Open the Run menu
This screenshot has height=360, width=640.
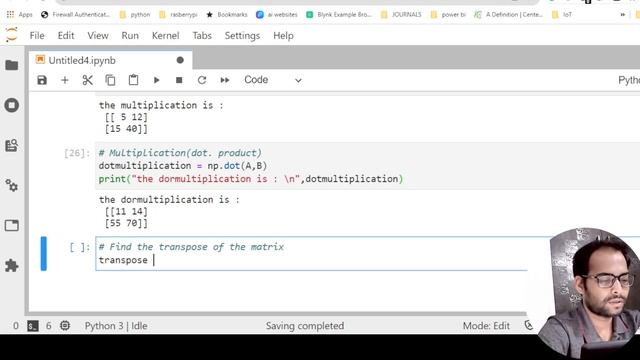pos(130,36)
